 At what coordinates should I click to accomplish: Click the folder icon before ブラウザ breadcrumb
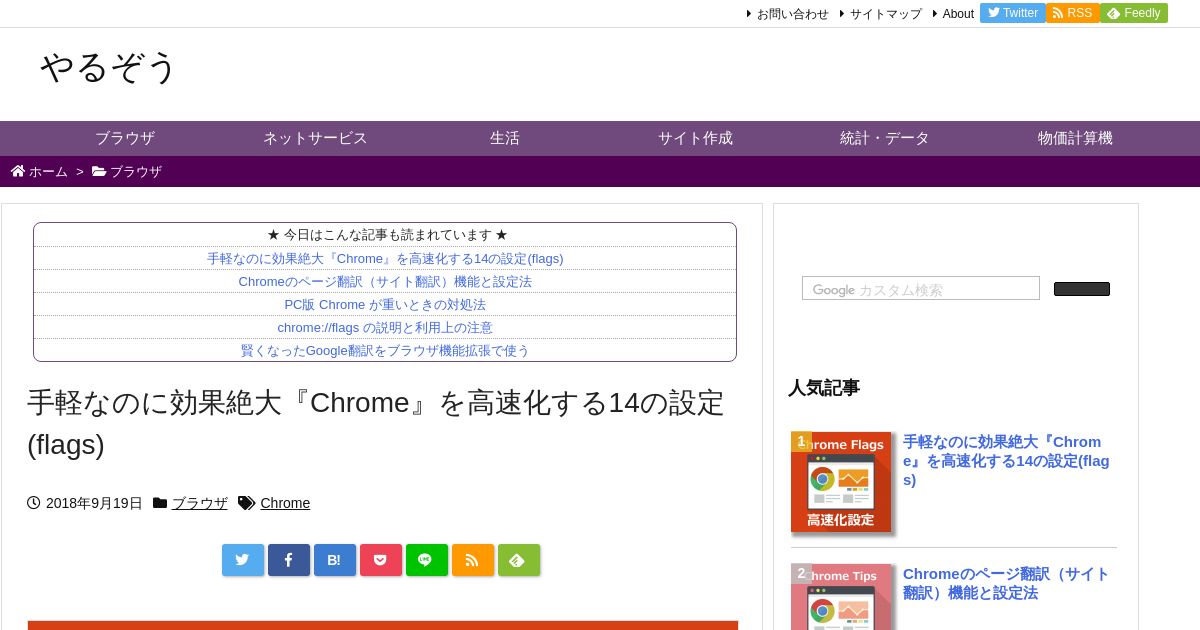click(99, 171)
